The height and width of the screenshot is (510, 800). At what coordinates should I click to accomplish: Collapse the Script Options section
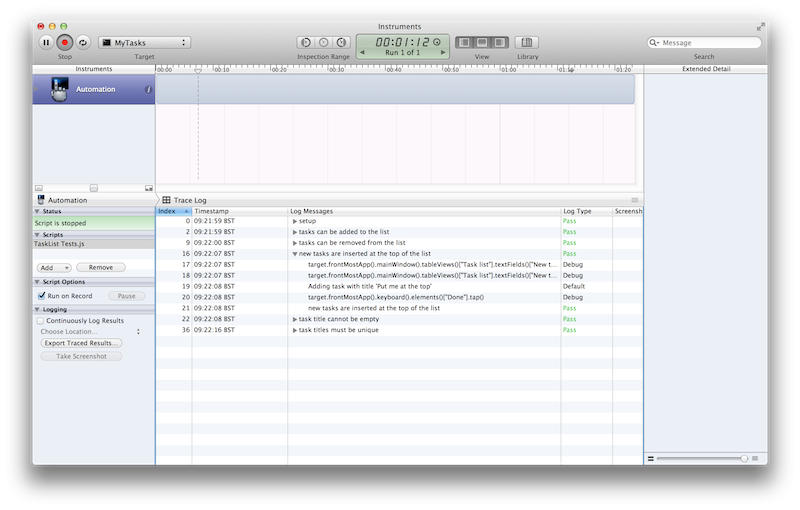click(37, 282)
